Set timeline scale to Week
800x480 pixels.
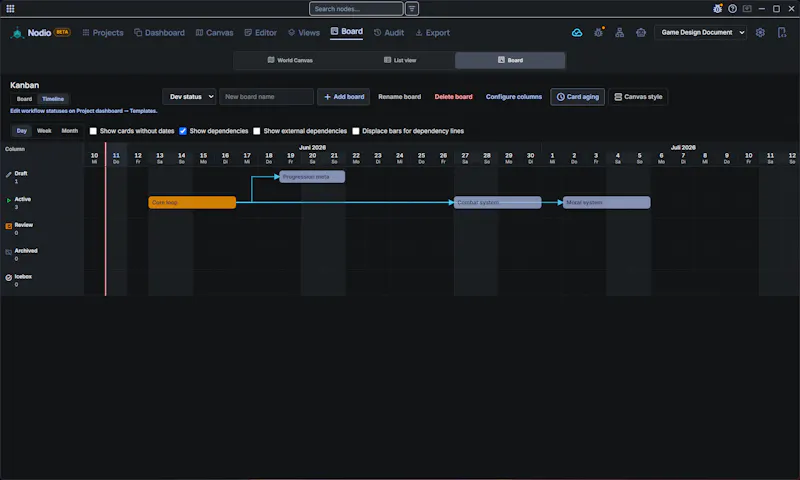tap(44, 131)
